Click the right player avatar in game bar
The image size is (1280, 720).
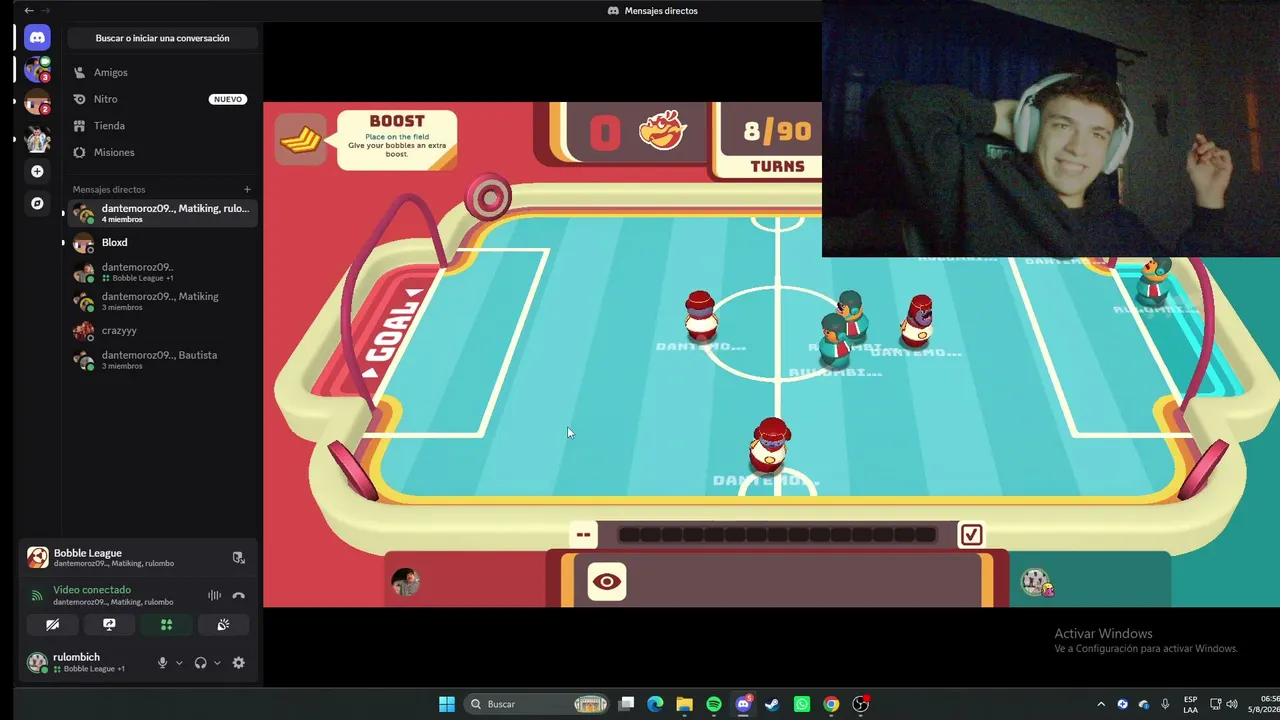1036,582
